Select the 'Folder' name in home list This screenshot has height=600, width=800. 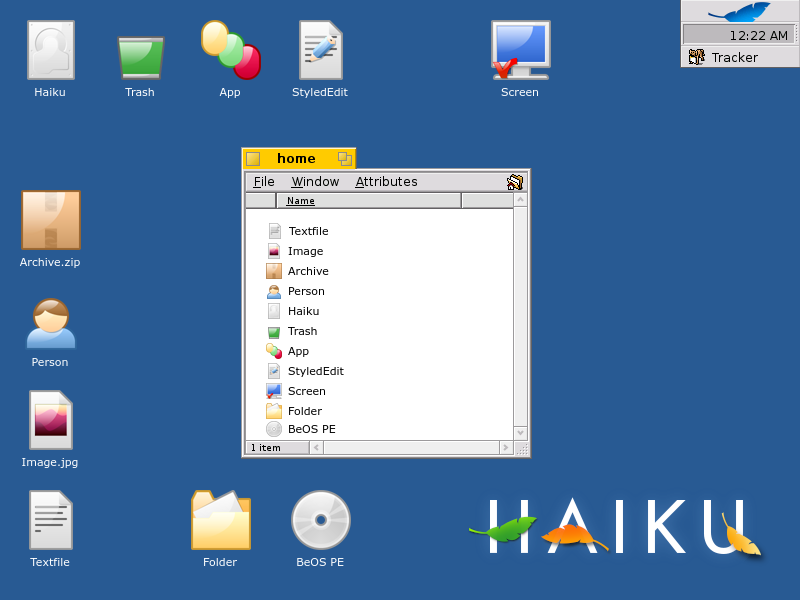click(305, 411)
